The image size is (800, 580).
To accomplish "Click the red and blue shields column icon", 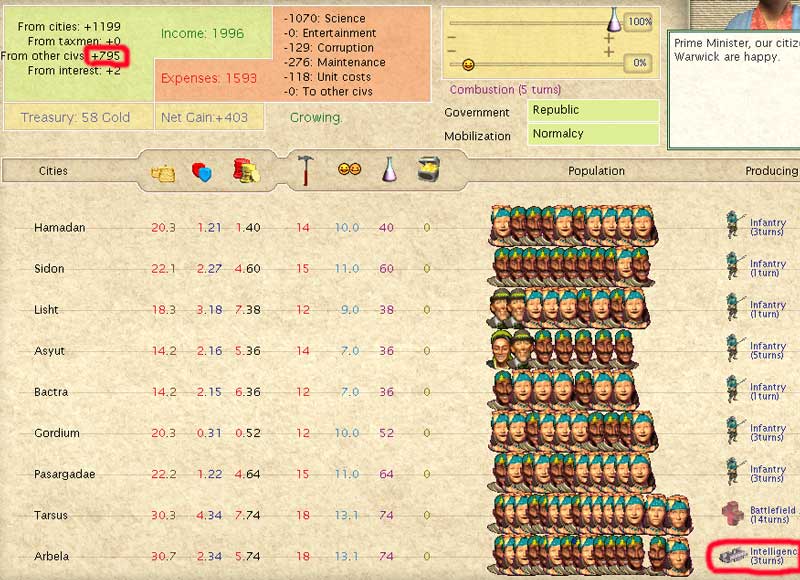I will pyautogui.click(x=201, y=172).
